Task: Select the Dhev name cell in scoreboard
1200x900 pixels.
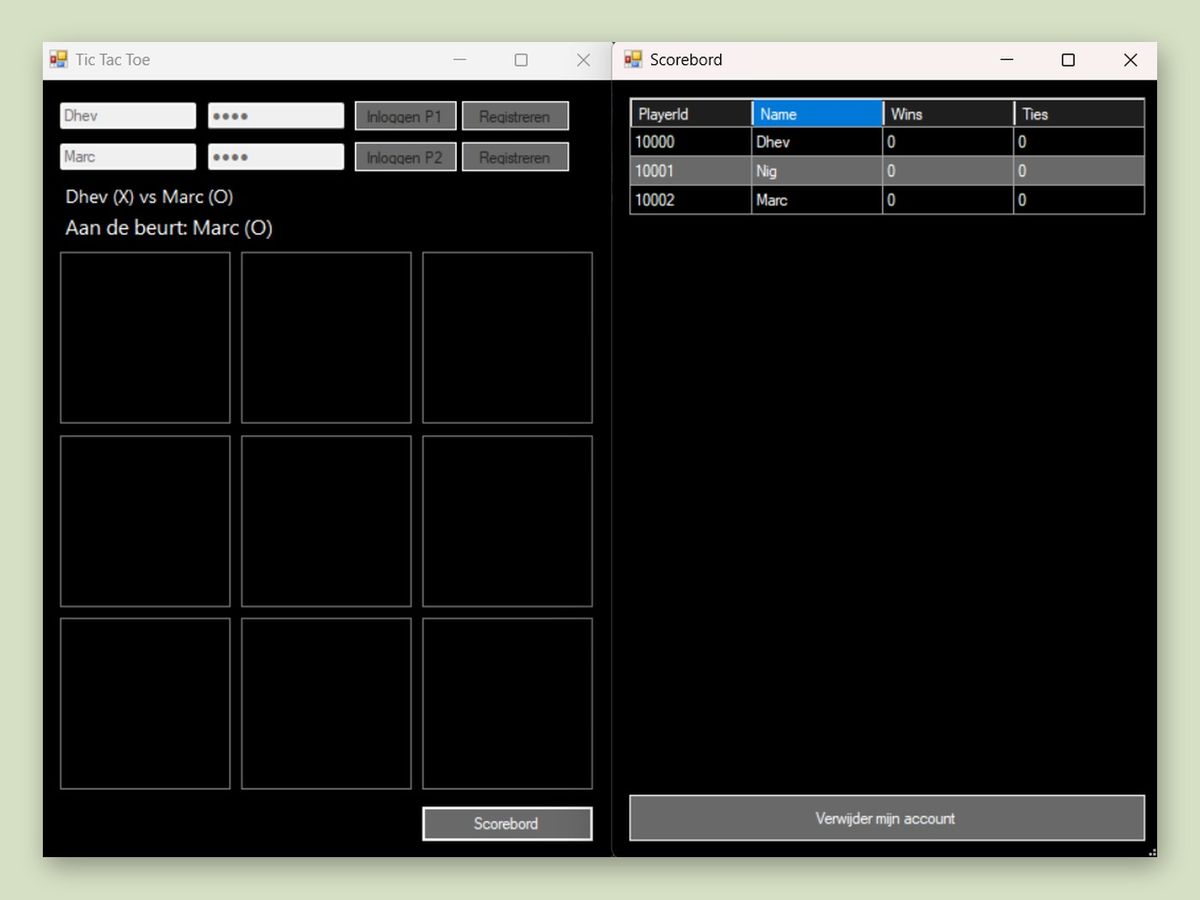Action: [x=817, y=142]
